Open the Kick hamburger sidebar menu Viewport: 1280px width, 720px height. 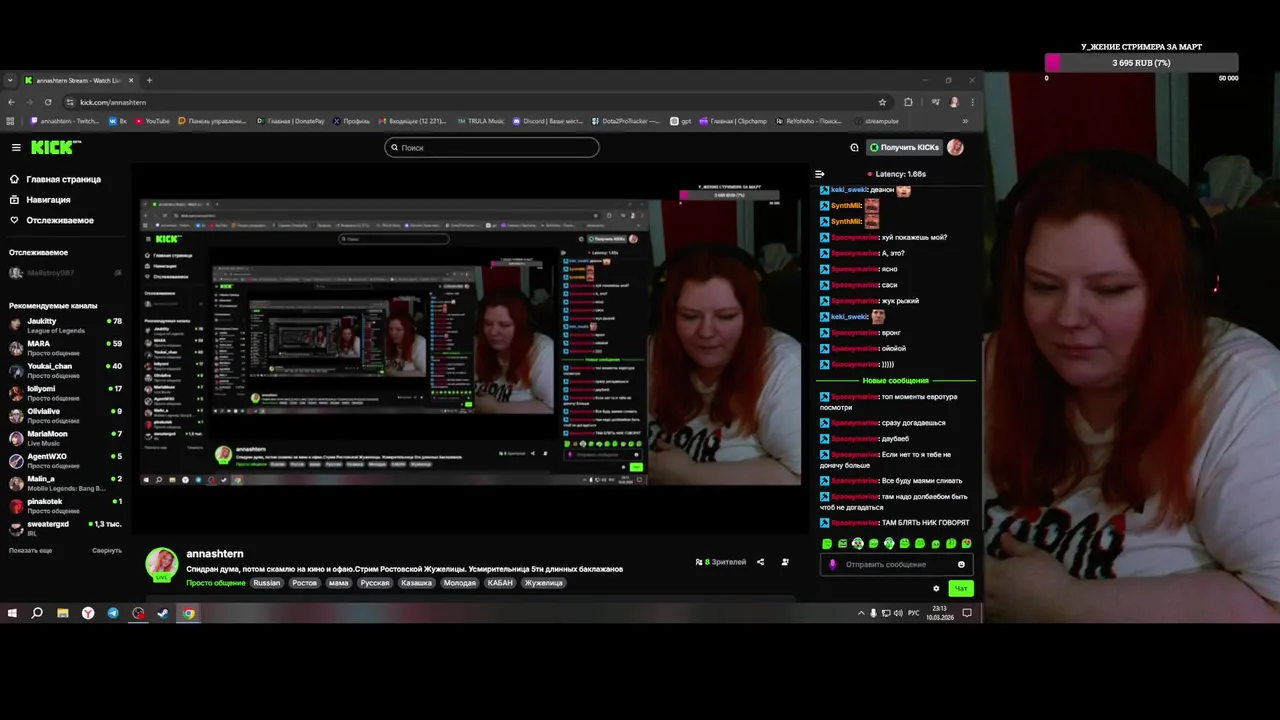[16, 147]
